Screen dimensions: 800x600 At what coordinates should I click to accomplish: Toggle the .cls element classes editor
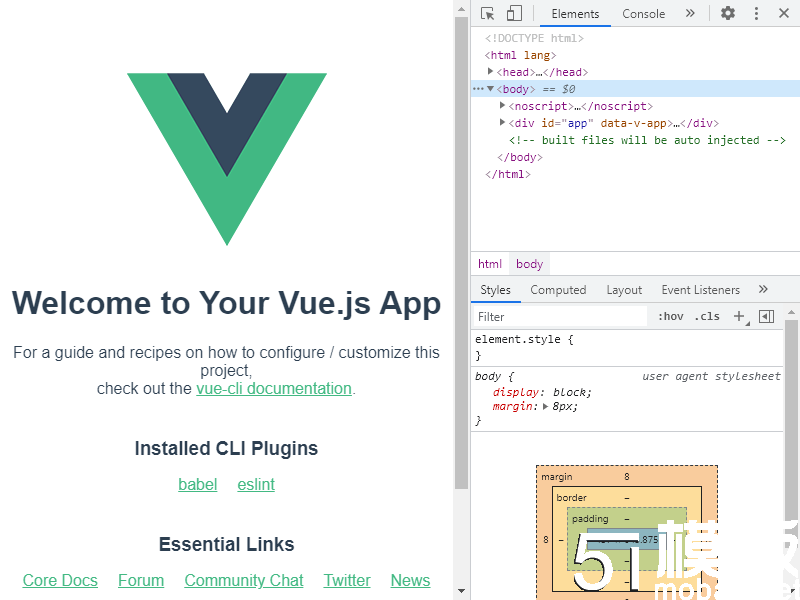pos(707,315)
